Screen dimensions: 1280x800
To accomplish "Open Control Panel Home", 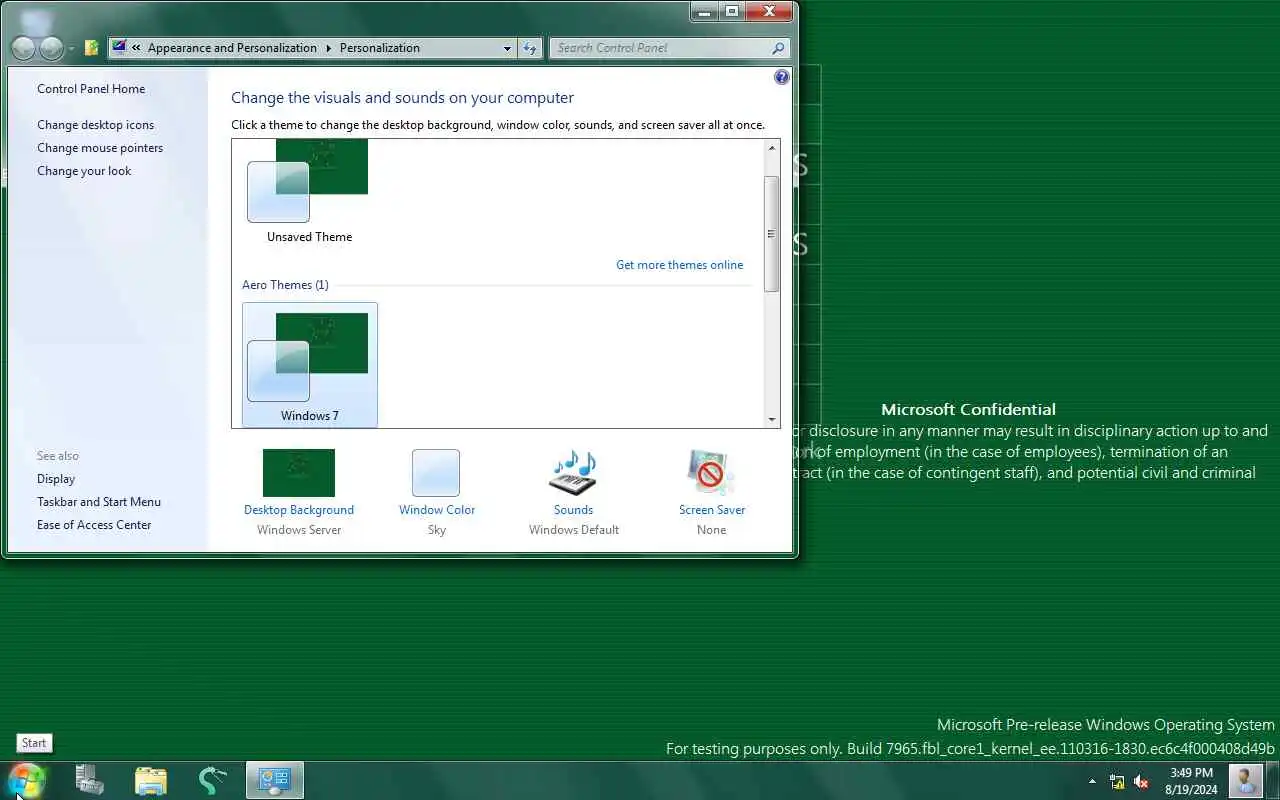I will (91, 89).
